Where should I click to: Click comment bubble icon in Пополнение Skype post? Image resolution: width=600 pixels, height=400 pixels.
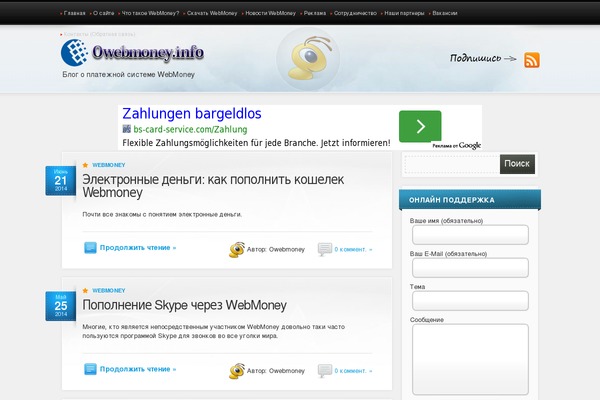325,371
